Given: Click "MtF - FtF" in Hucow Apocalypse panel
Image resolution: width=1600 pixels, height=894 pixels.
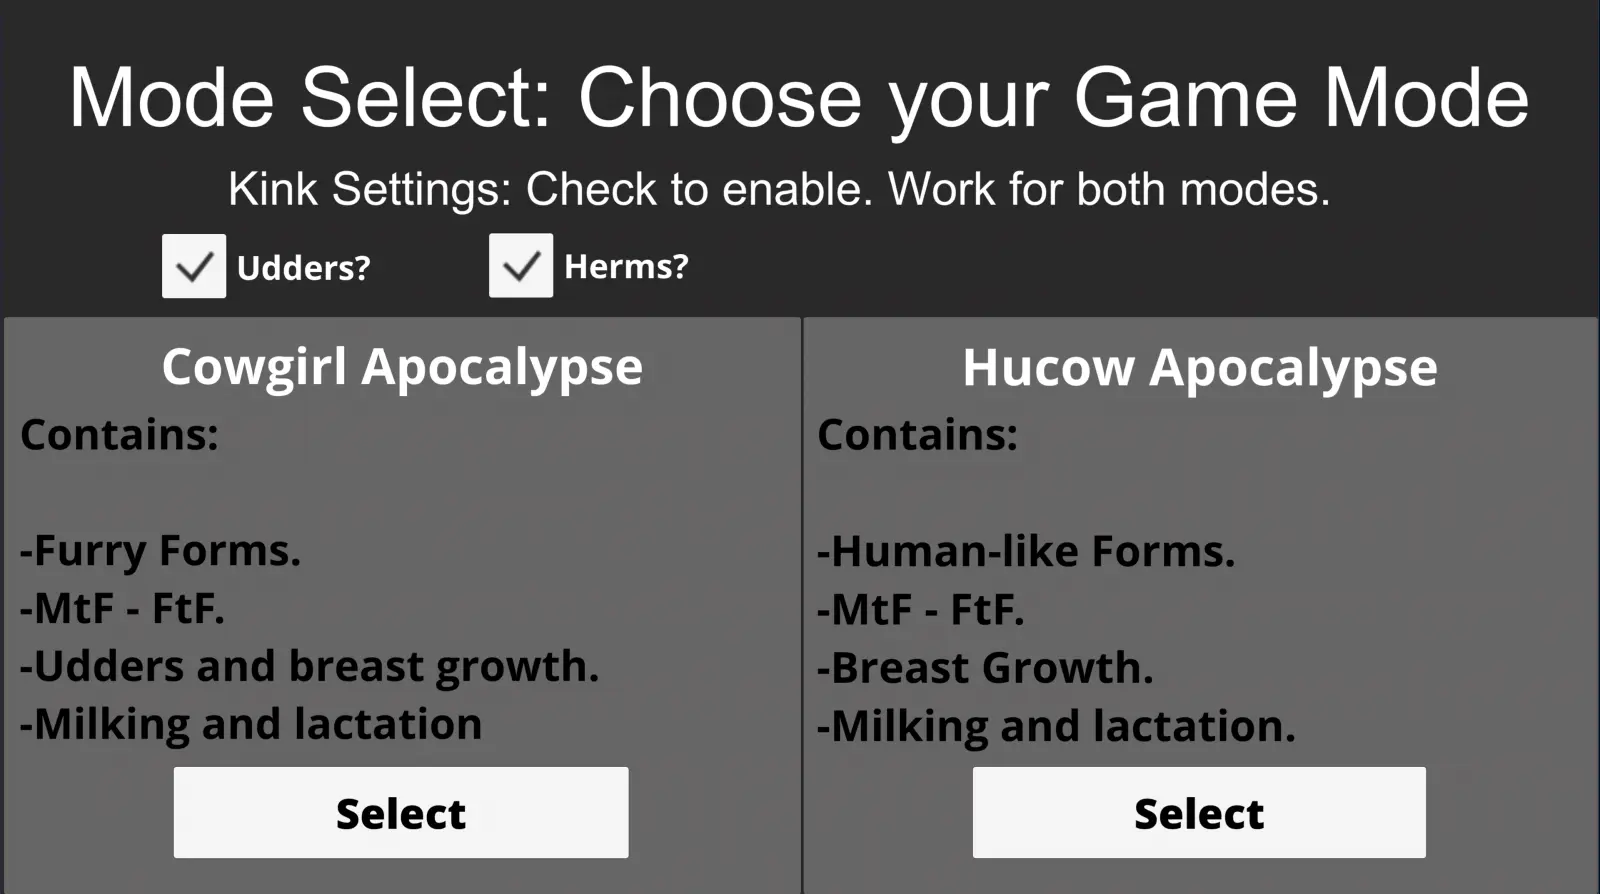Looking at the screenshot, I should 921,609.
